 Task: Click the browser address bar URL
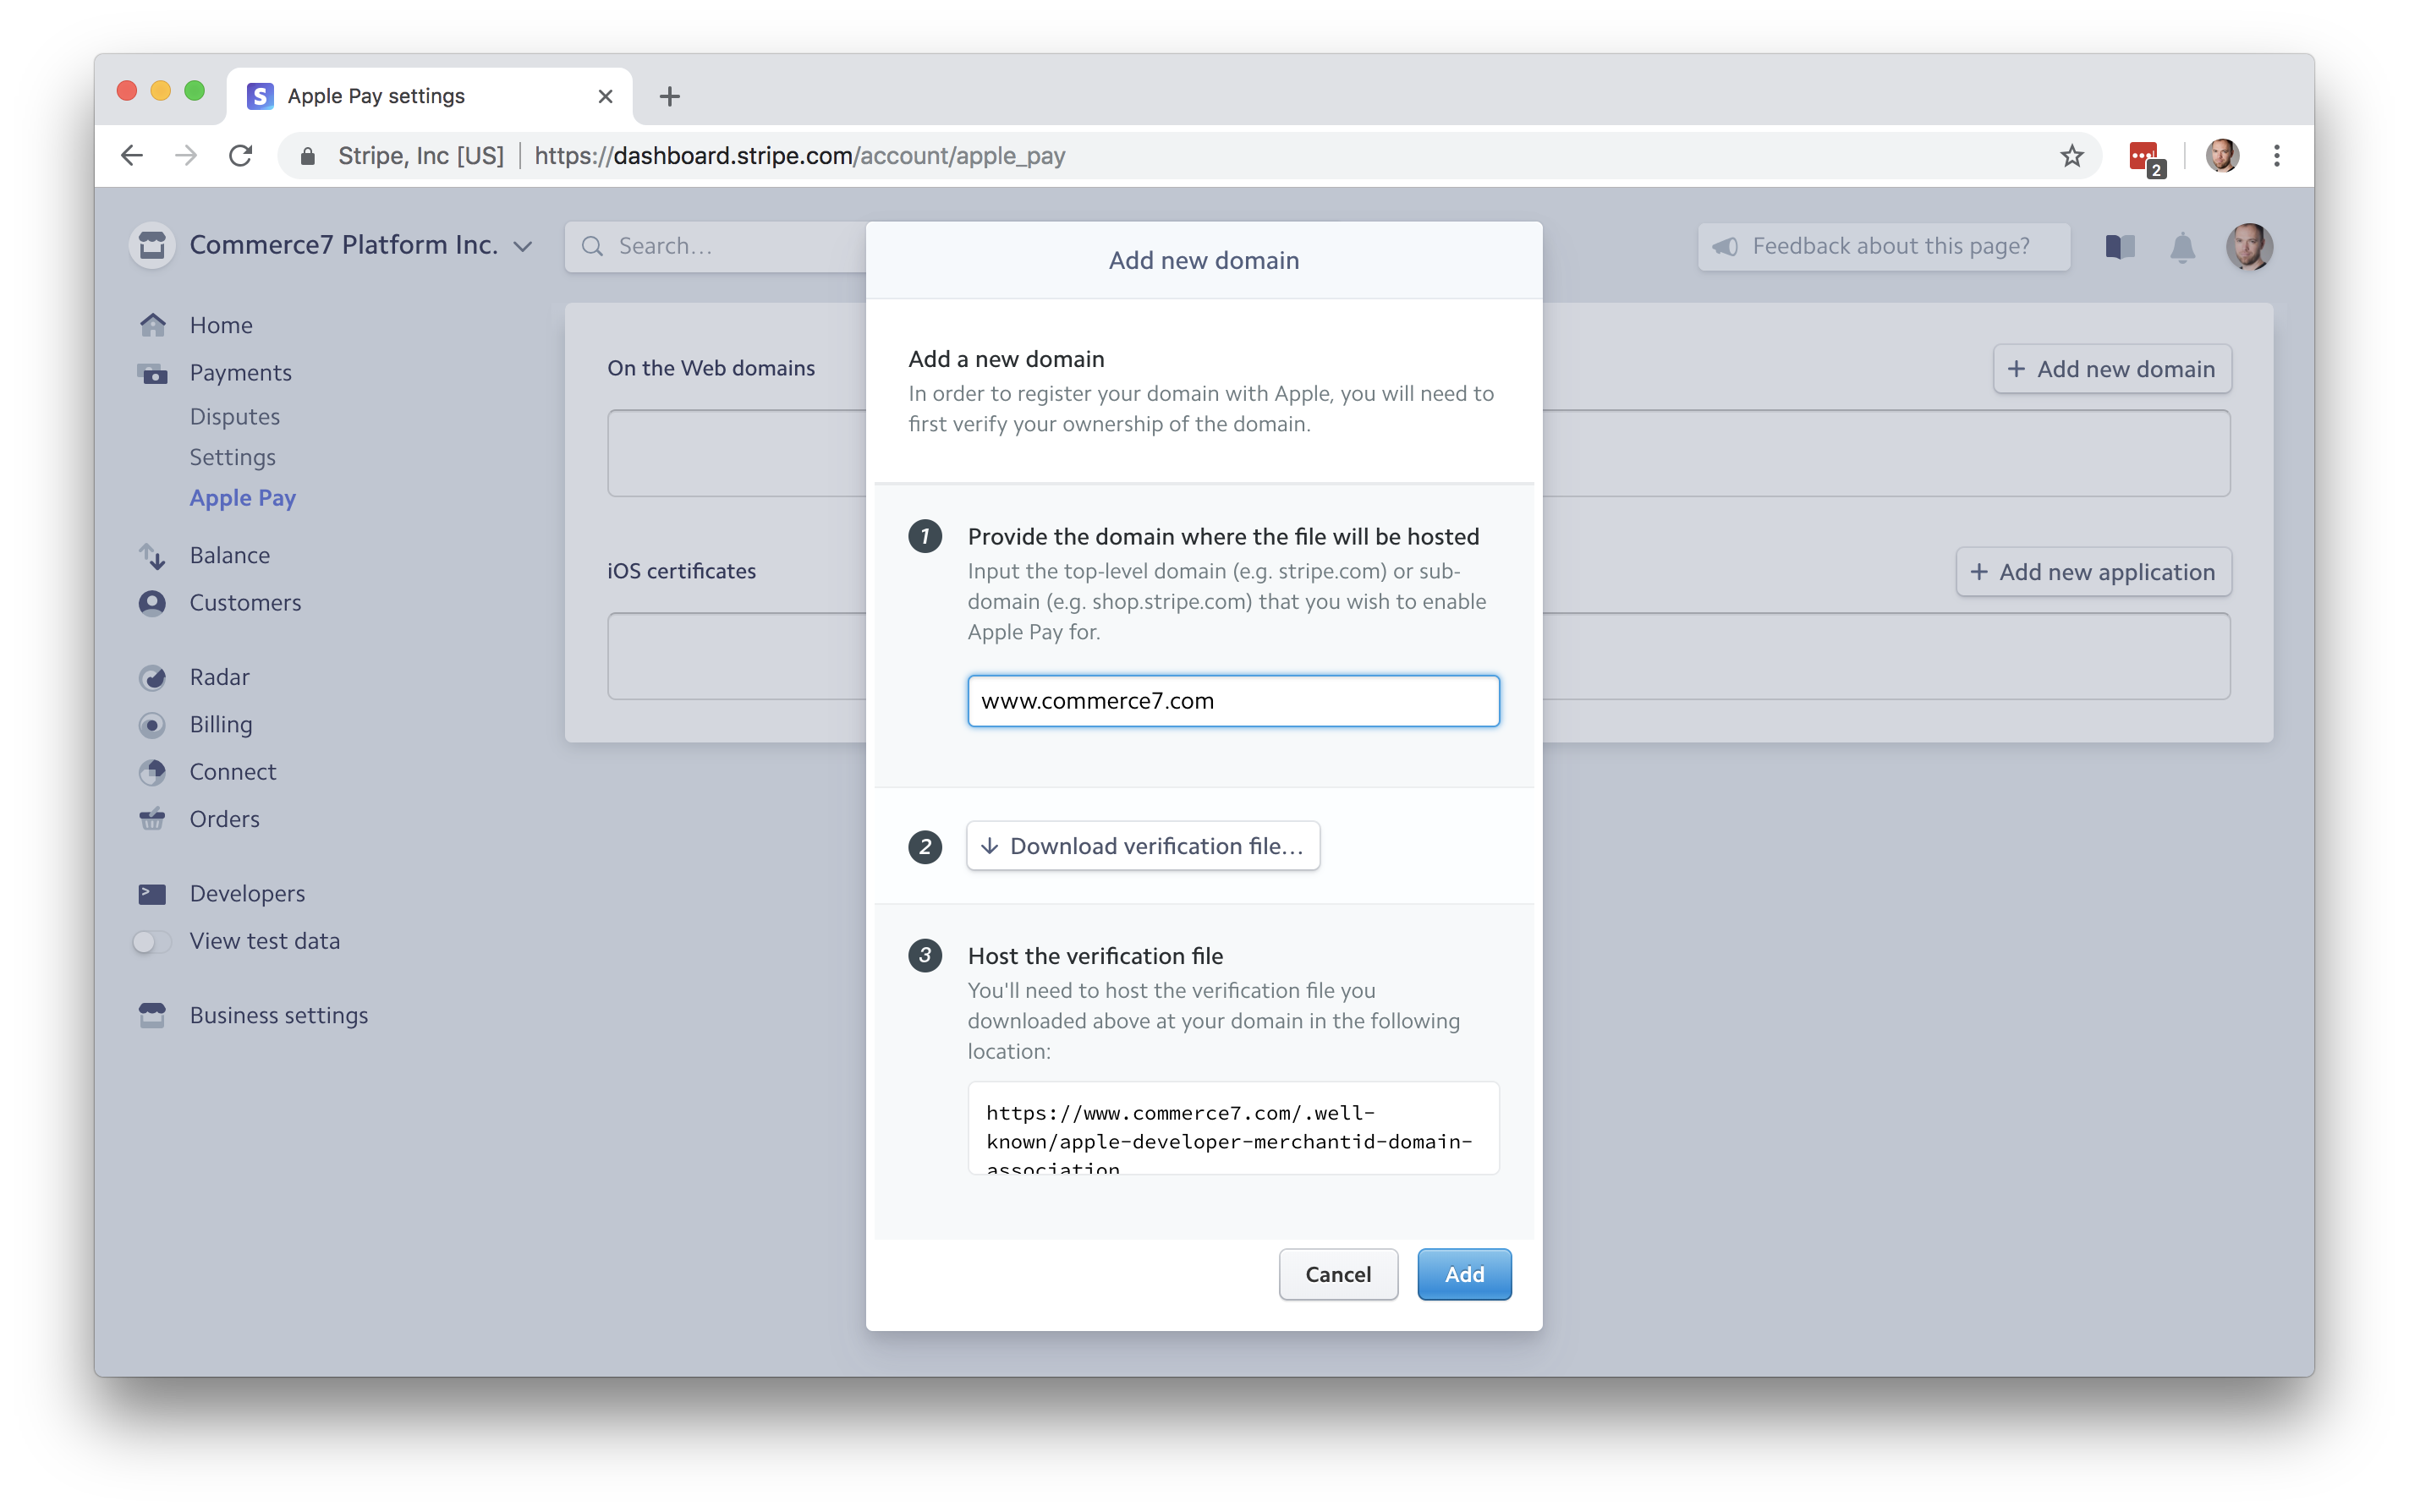click(x=799, y=156)
